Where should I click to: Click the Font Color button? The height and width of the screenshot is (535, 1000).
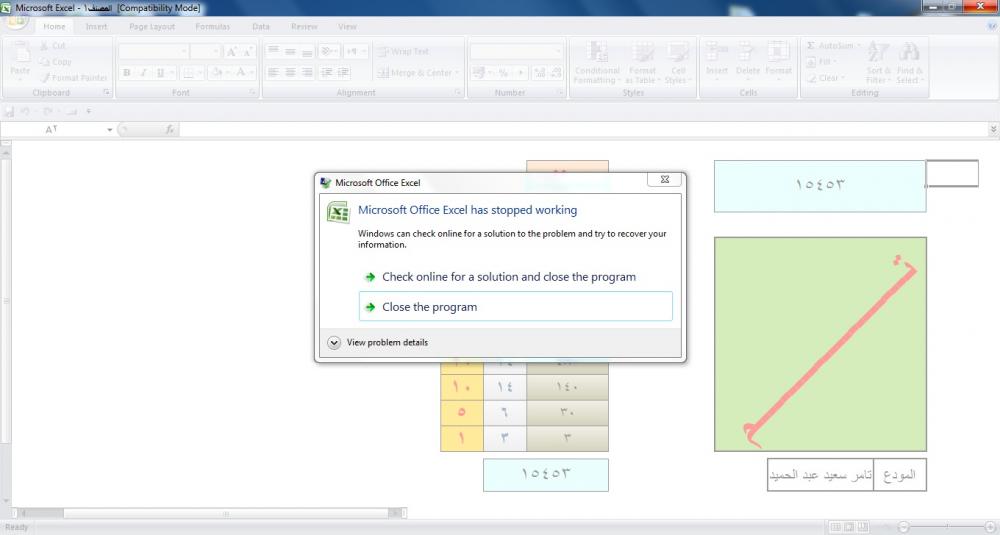(240, 73)
